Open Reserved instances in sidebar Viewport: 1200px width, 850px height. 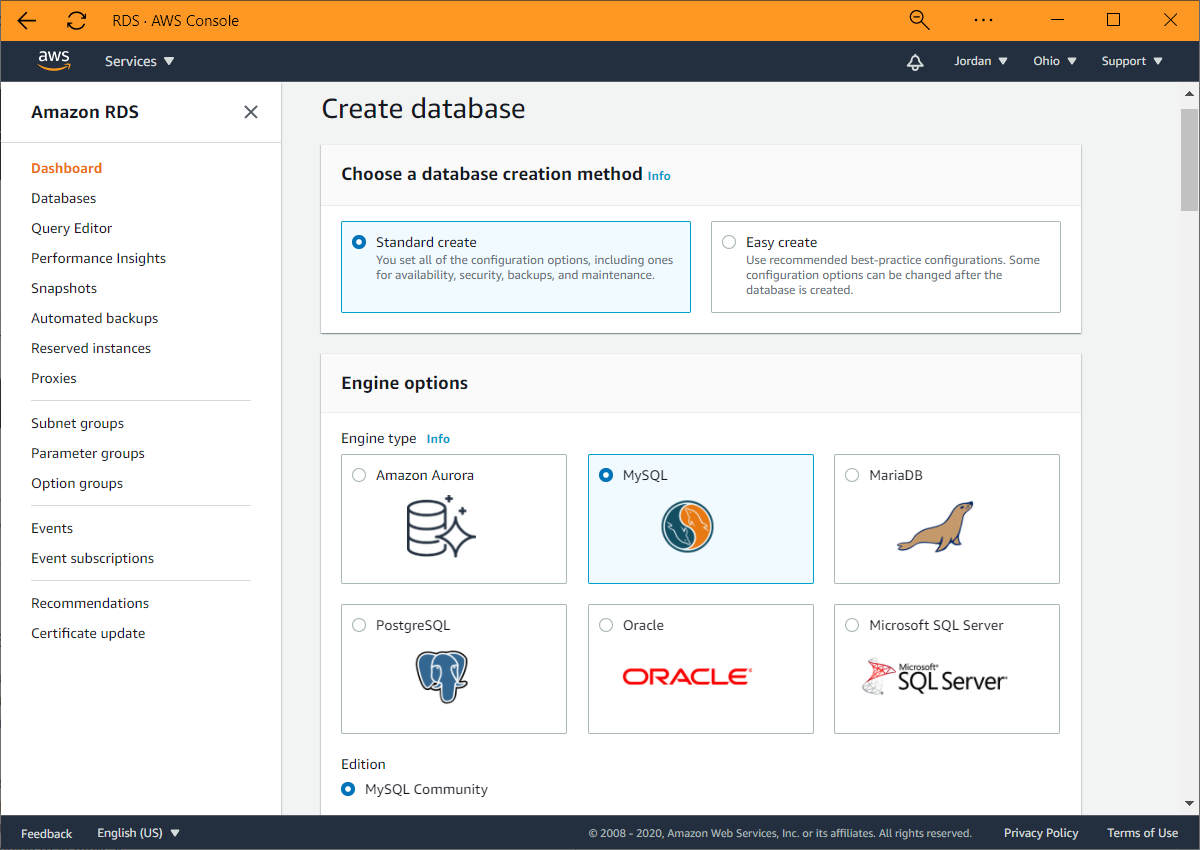(x=91, y=348)
